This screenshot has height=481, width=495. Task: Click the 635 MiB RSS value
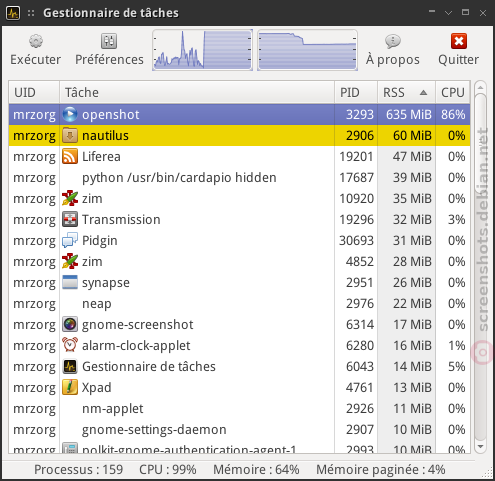tap(409, 115)
